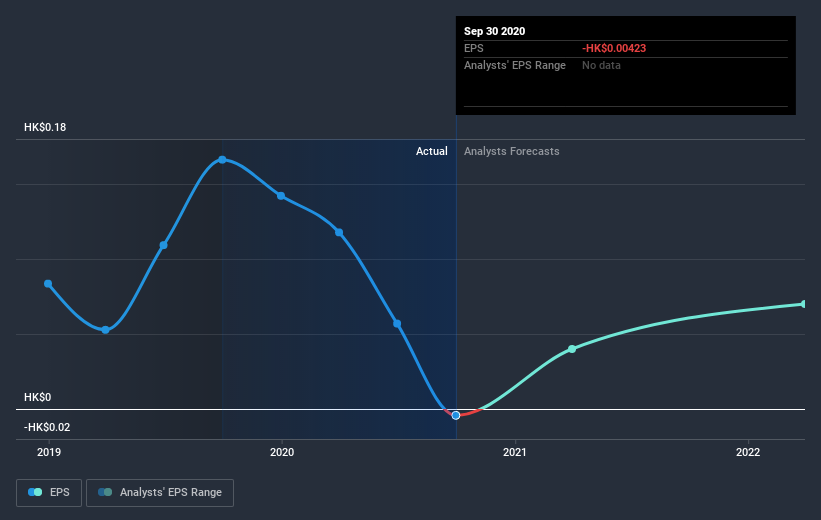821x520 pixels.
Task: Click the Sep 30 2020 tooltip date
Action: point(494,31)
